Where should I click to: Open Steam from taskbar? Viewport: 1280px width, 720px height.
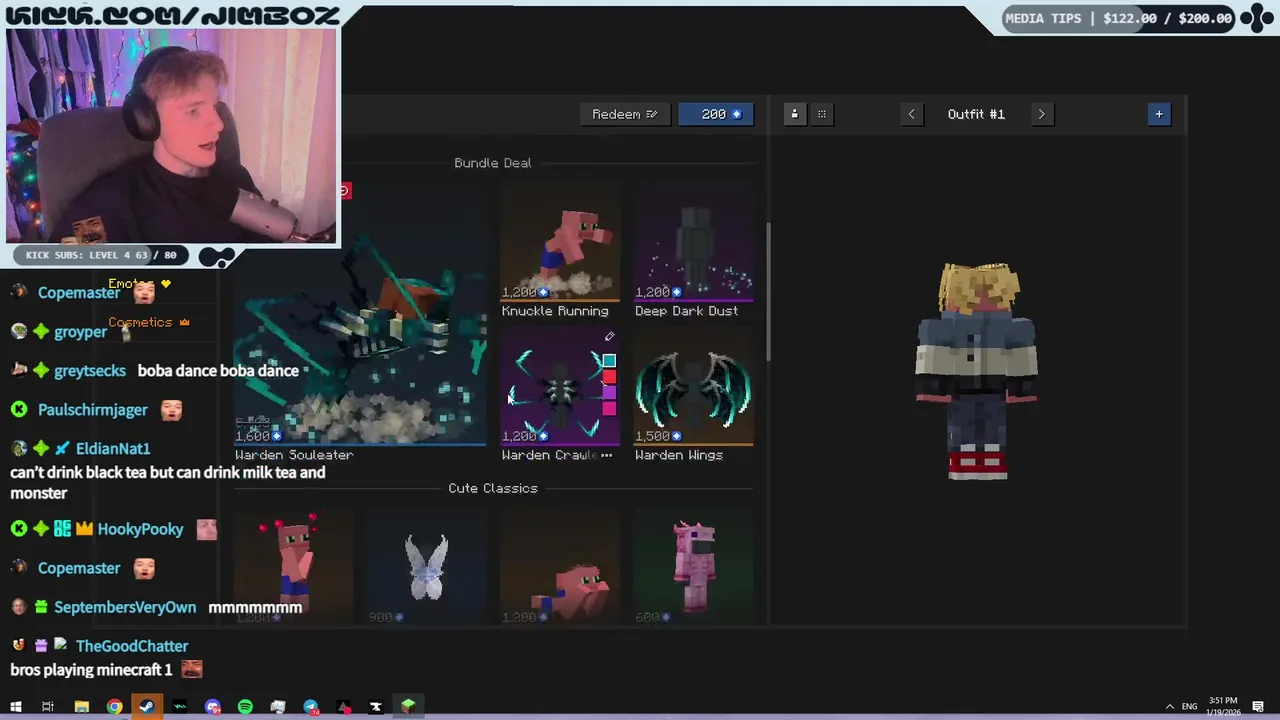click(147, 707)
